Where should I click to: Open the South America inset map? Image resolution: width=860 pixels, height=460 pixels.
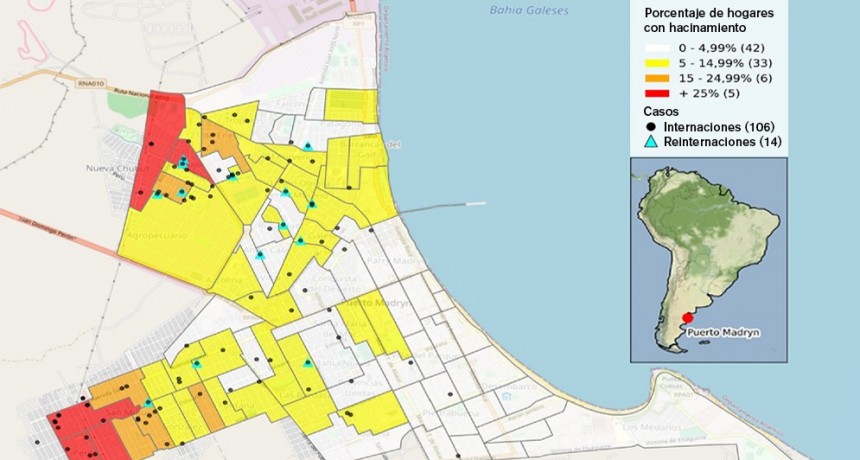[x=709, y=260]
